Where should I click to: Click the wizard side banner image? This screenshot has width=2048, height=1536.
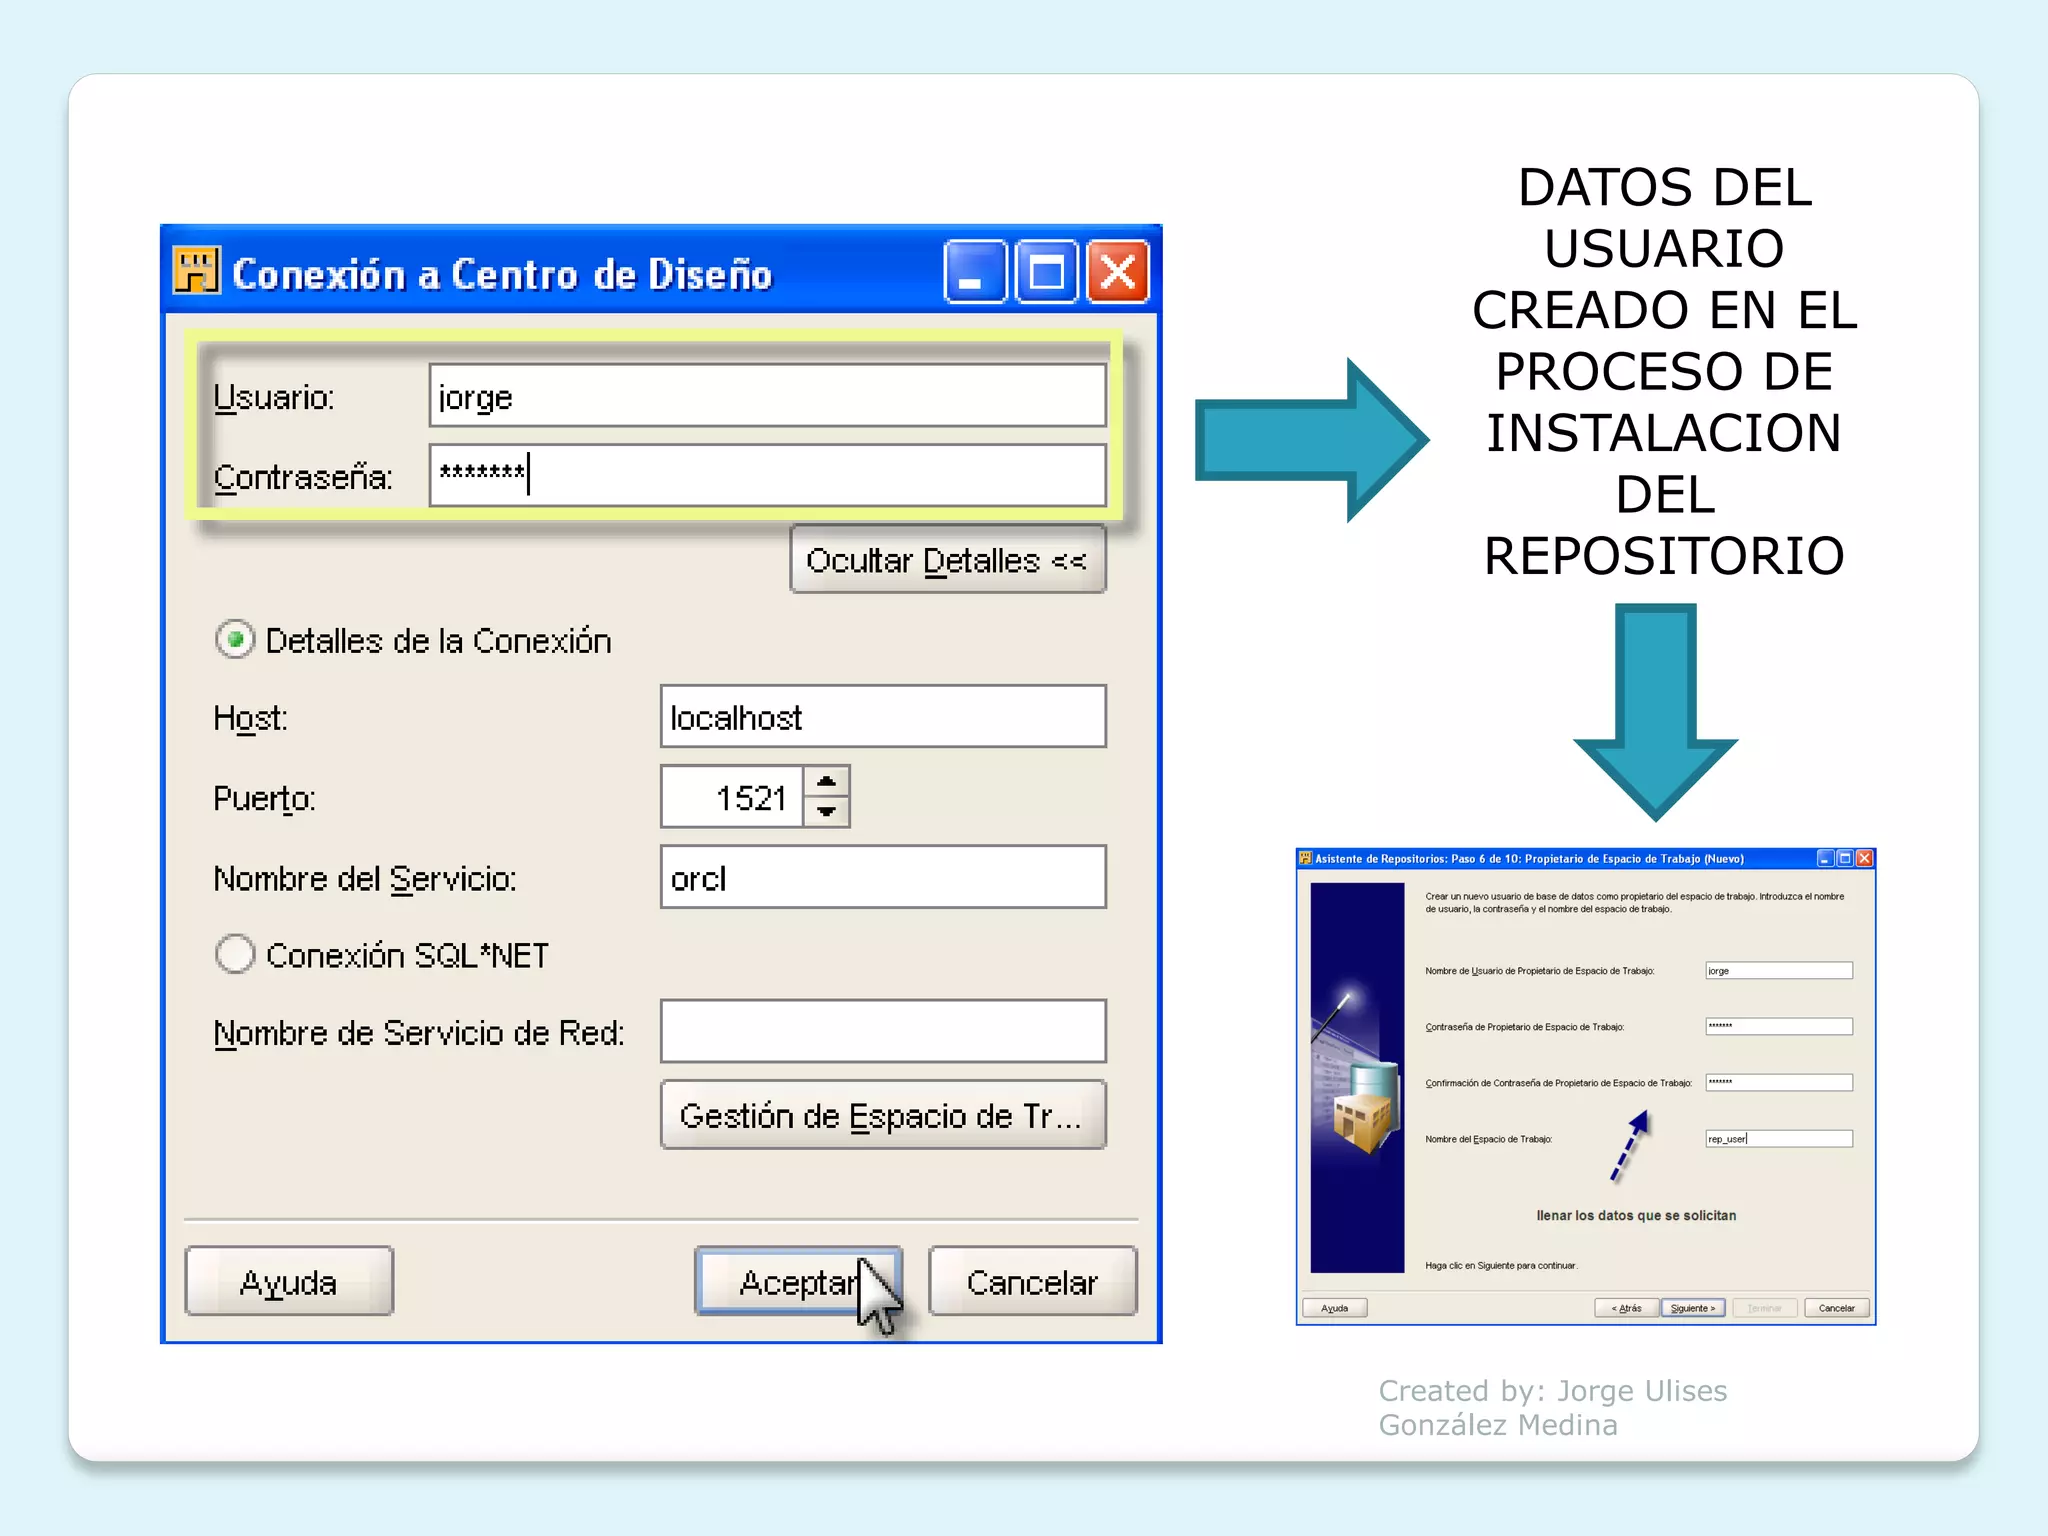pos(1358,1077)
